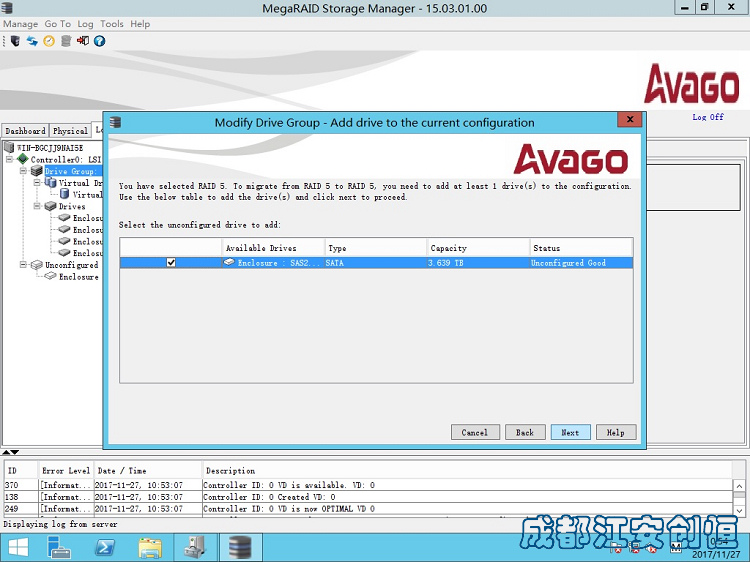The image size is (750, 562).
Task: Click the log scrollbar up arrow
Action: (x=739, y=486)
